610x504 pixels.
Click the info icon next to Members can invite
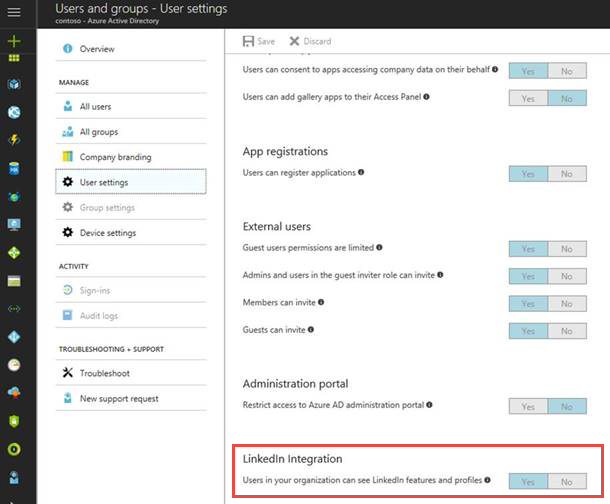coord(321,302)
